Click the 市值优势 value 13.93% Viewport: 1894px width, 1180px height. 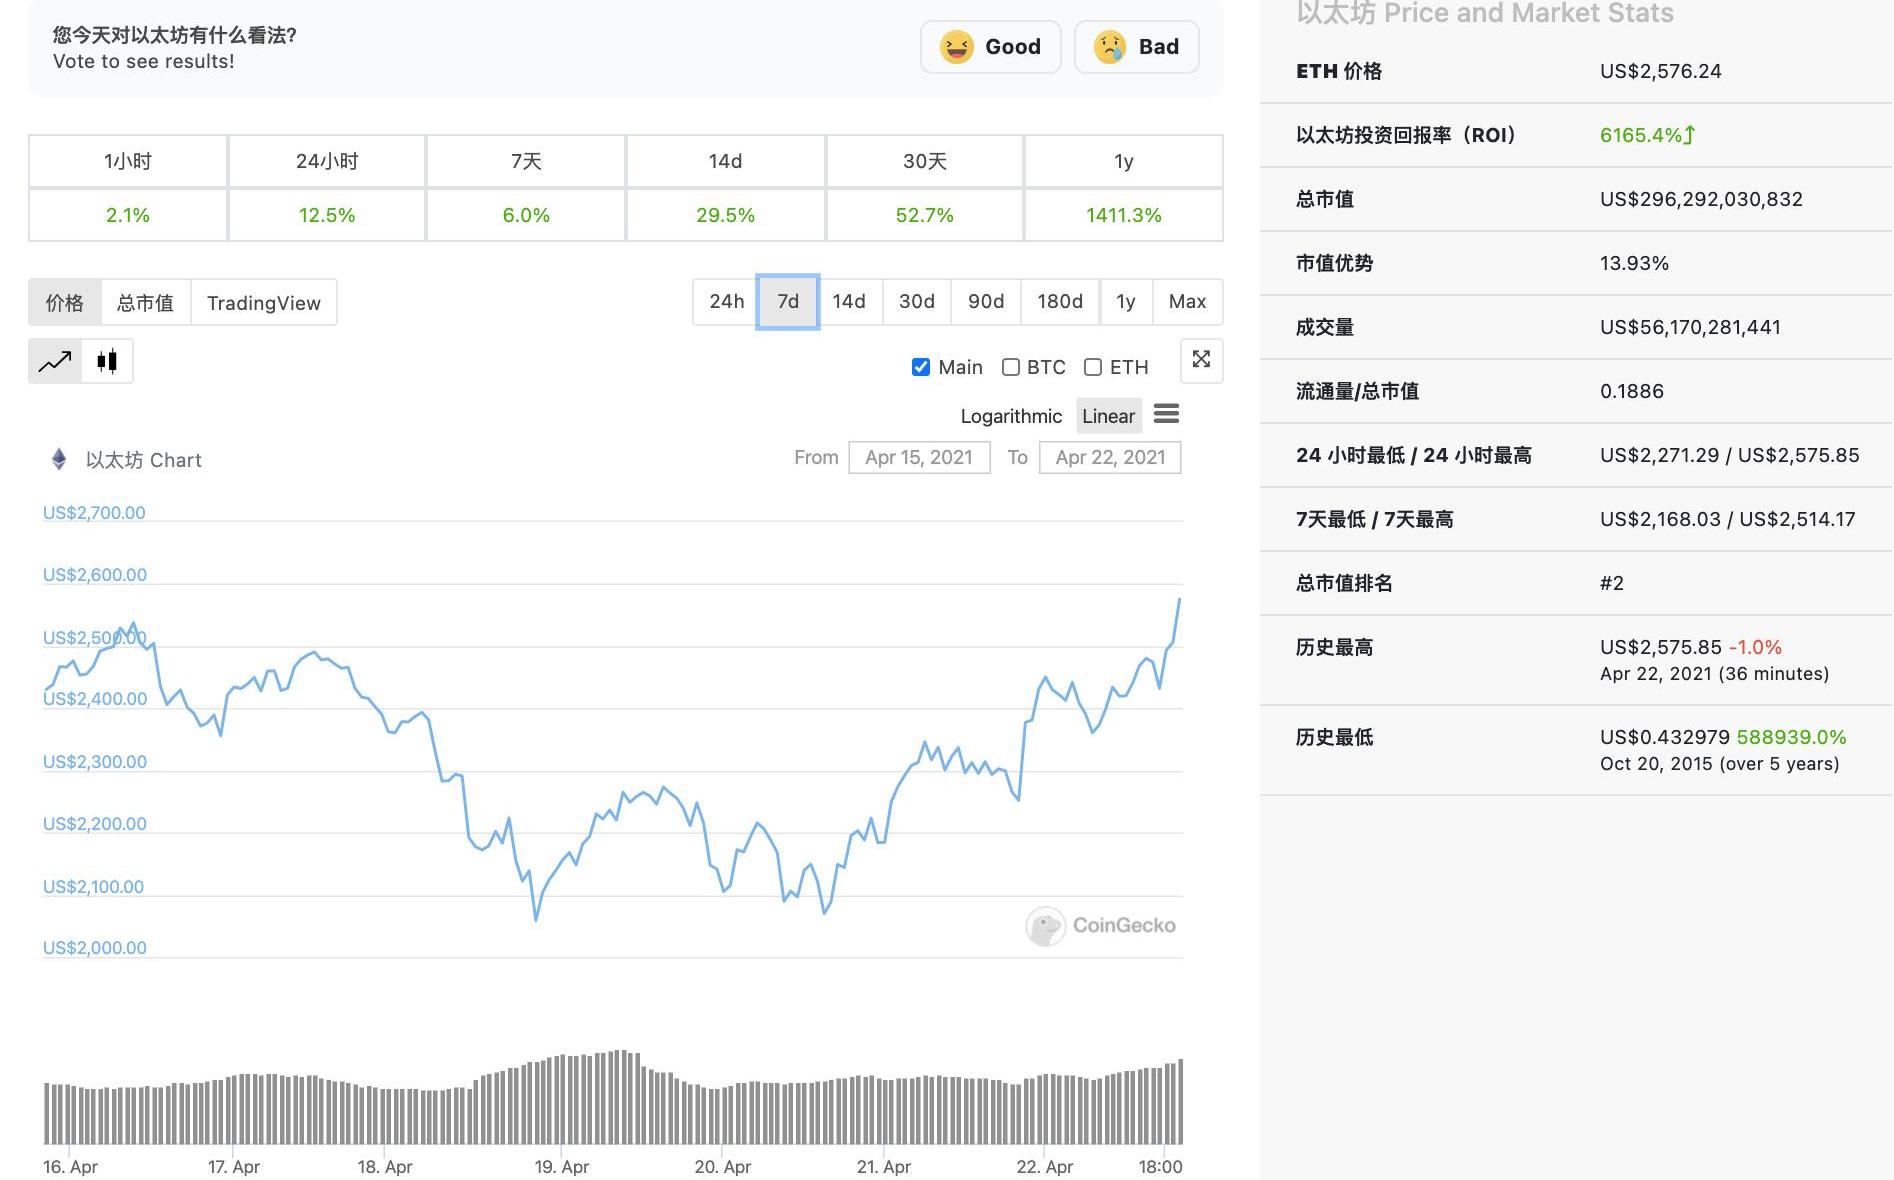(x=1634, y=263)
